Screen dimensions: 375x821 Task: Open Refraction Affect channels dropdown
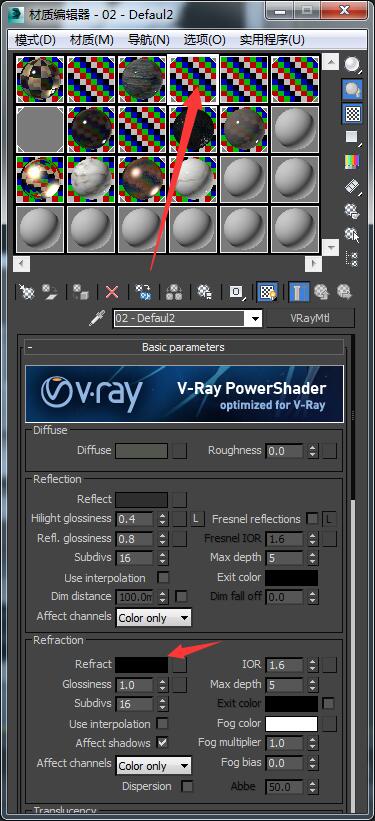pyautogui.click(x=154, y=766)
